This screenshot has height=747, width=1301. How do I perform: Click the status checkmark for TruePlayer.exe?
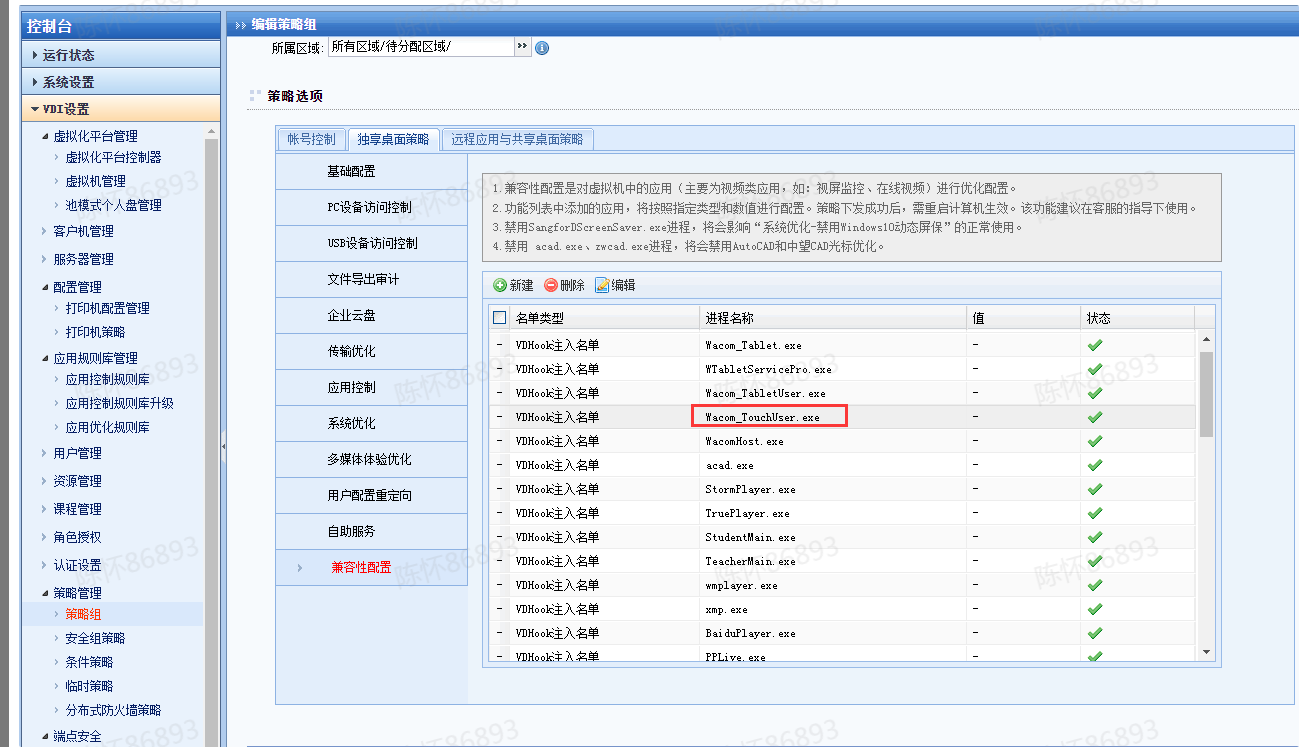pos(1095,513)
